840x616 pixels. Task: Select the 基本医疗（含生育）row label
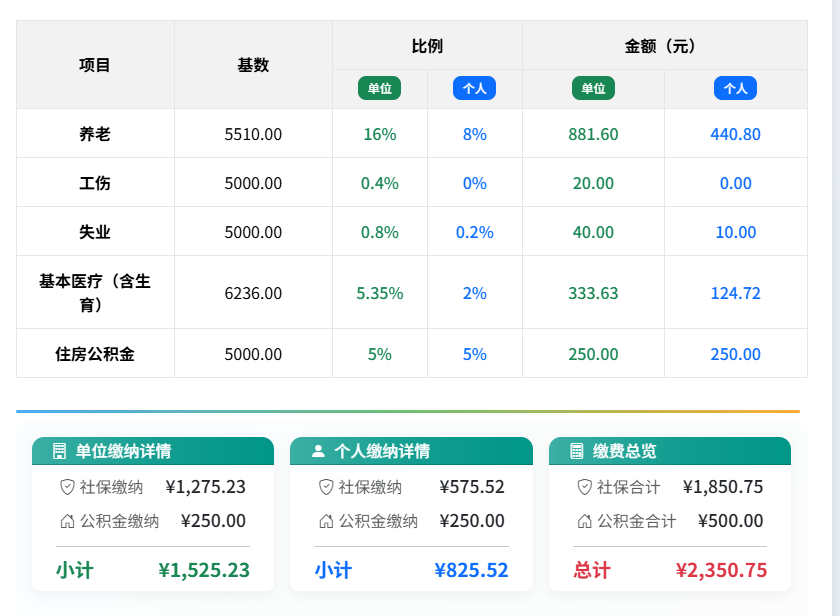click(x=95, y=293)
